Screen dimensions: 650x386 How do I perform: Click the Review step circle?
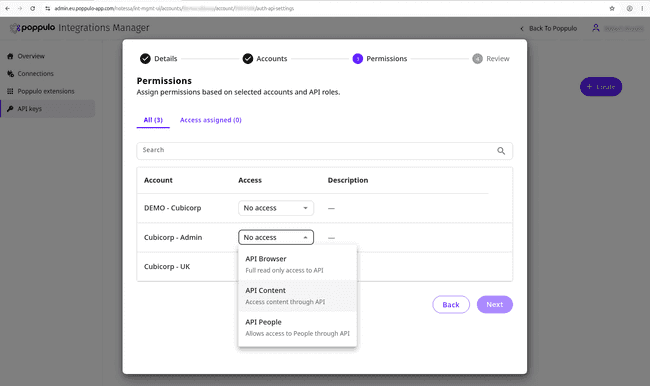point(478,58)
